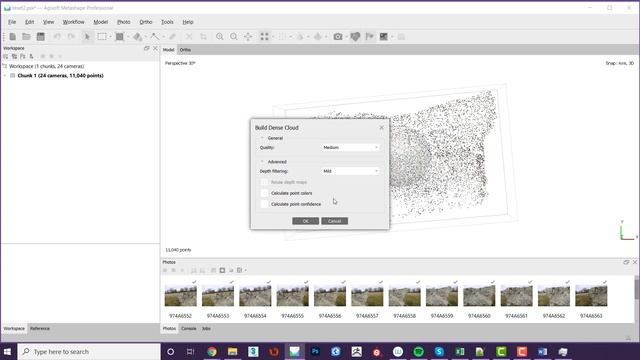Click the Show Cameras camera icon
This screenshot has width=640, height=360.
coord(338,37)
